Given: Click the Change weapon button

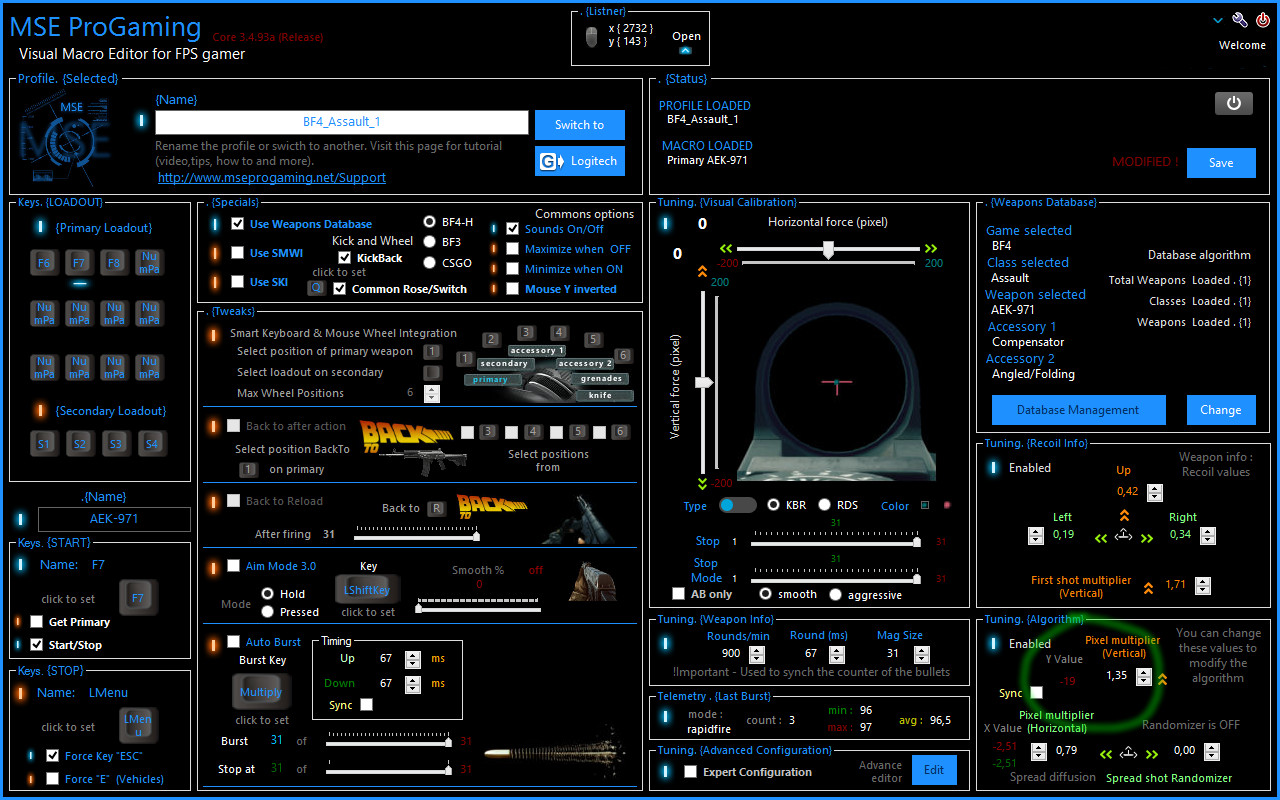Looking at the screenshot, I should click(1221, 410).
